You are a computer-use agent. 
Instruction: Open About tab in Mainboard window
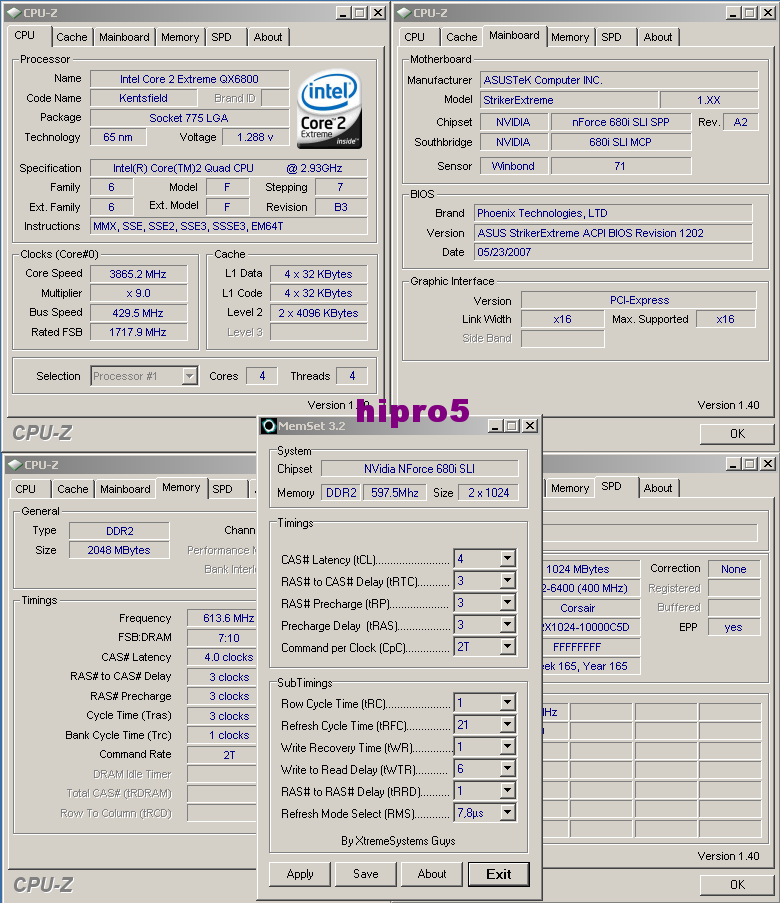[x=658, y=37]
